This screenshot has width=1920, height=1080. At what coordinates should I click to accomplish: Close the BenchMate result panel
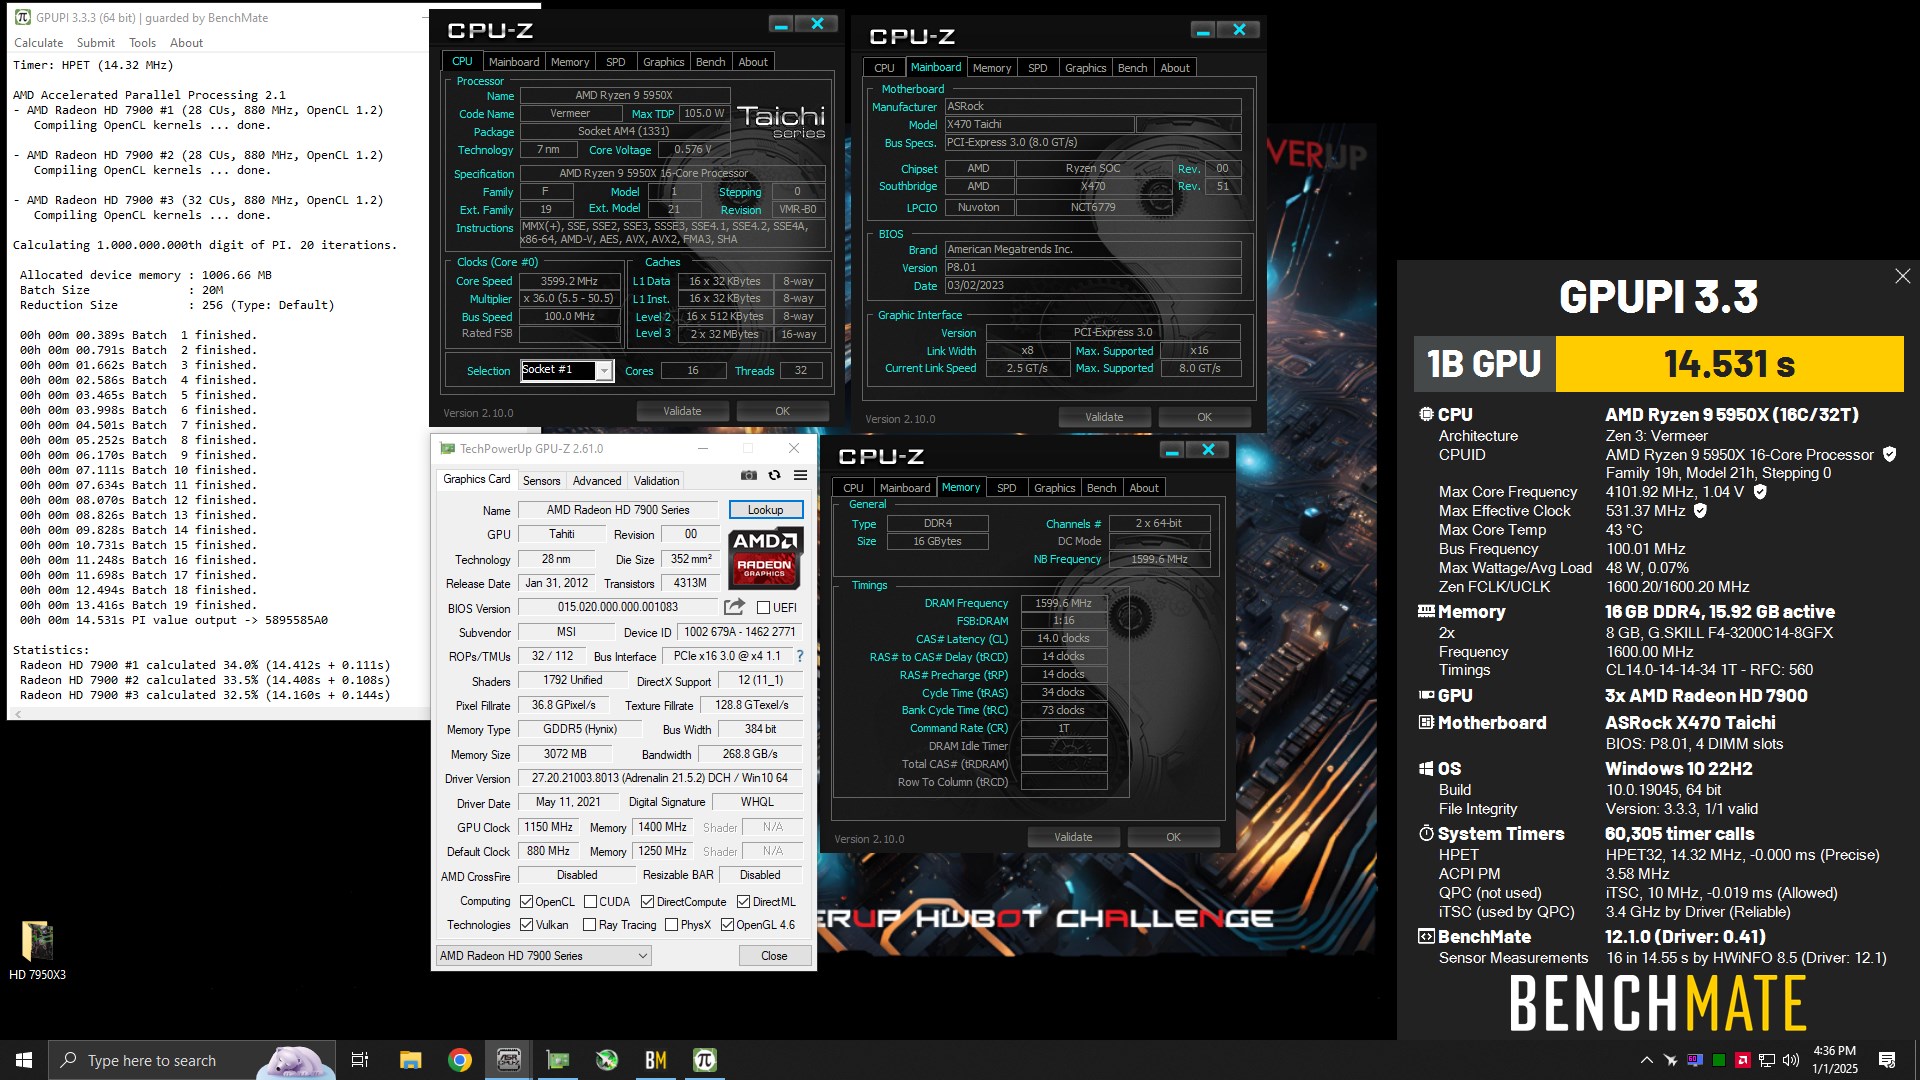pos(1902,276)
